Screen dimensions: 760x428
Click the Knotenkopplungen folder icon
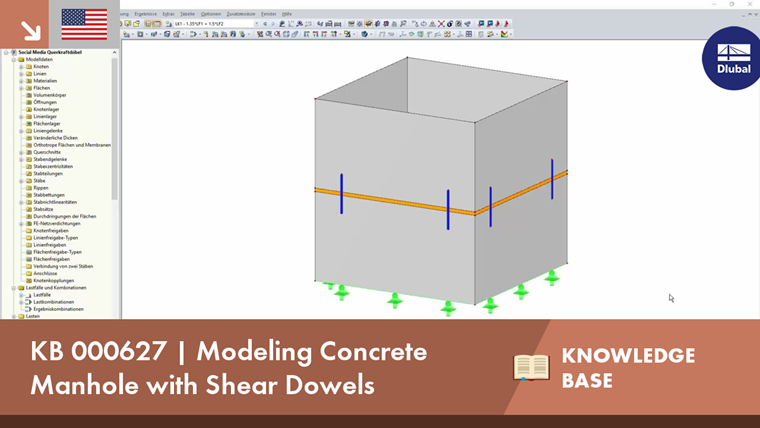pos(29,281)
